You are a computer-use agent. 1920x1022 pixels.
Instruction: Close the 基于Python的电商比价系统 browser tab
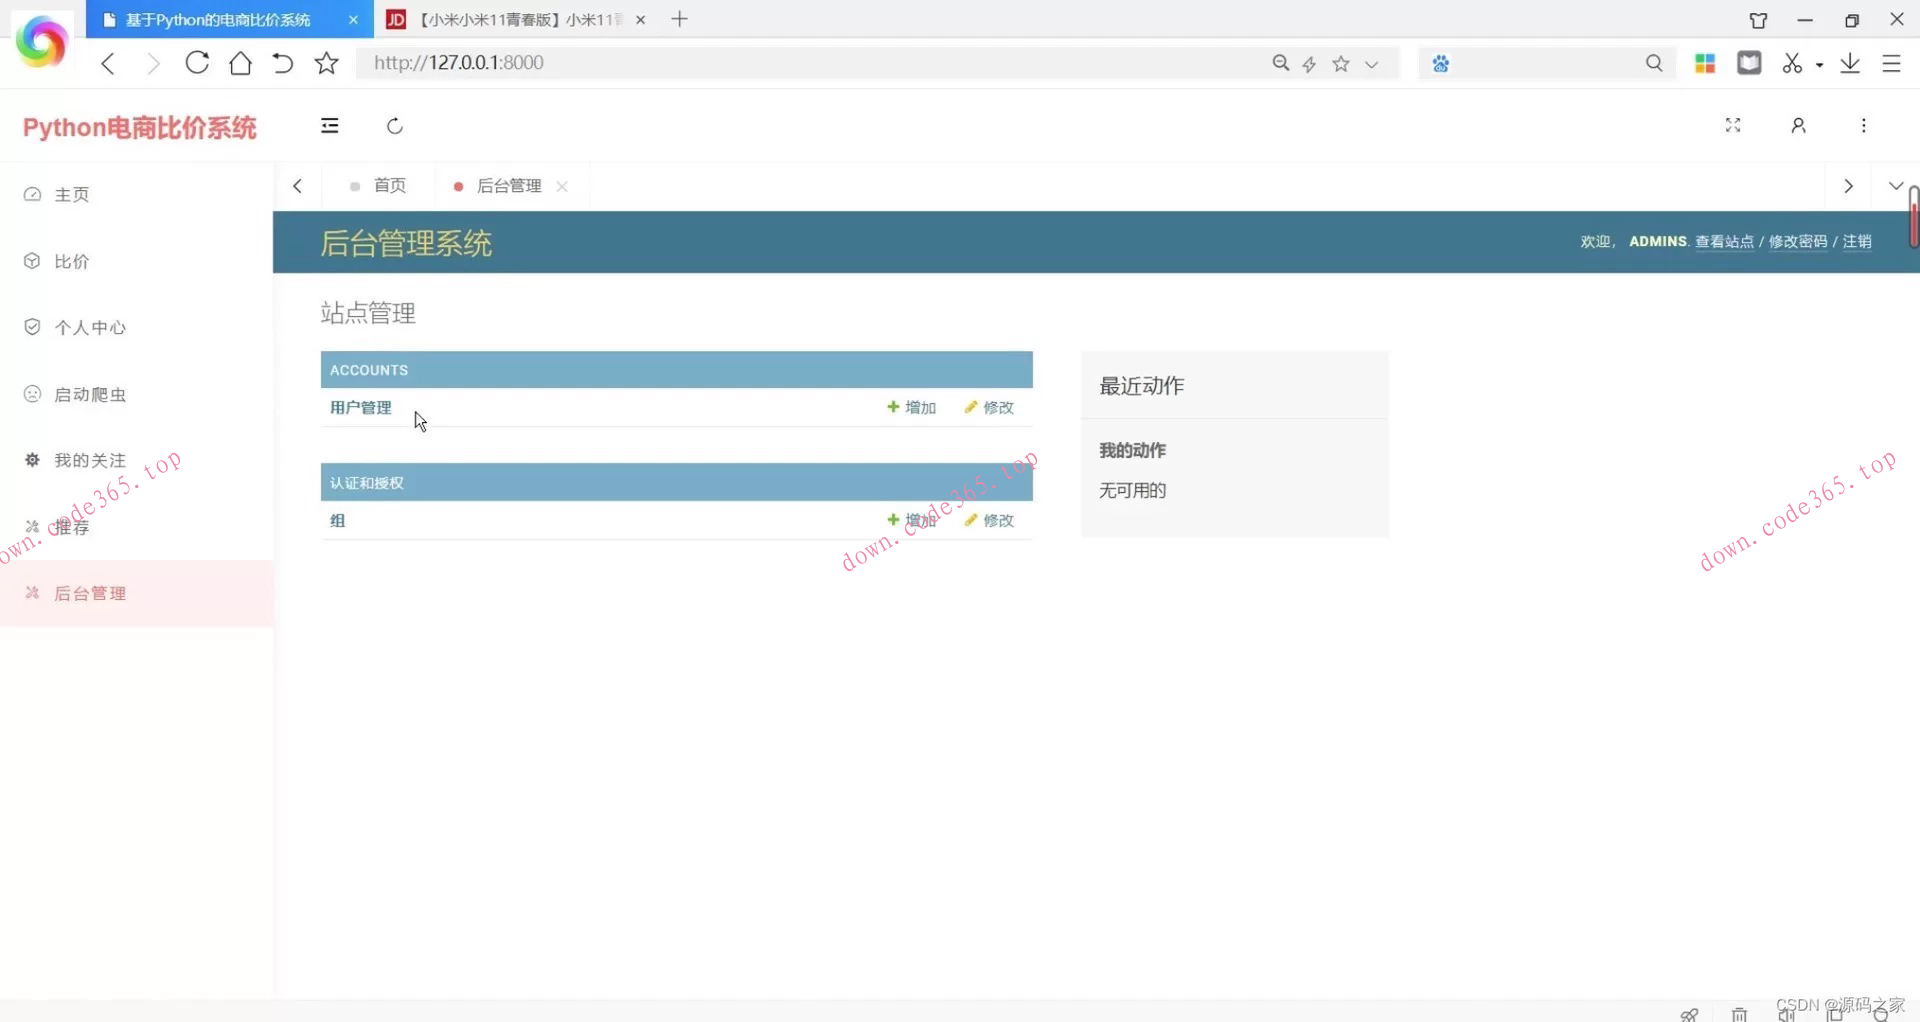coord(353,19)
